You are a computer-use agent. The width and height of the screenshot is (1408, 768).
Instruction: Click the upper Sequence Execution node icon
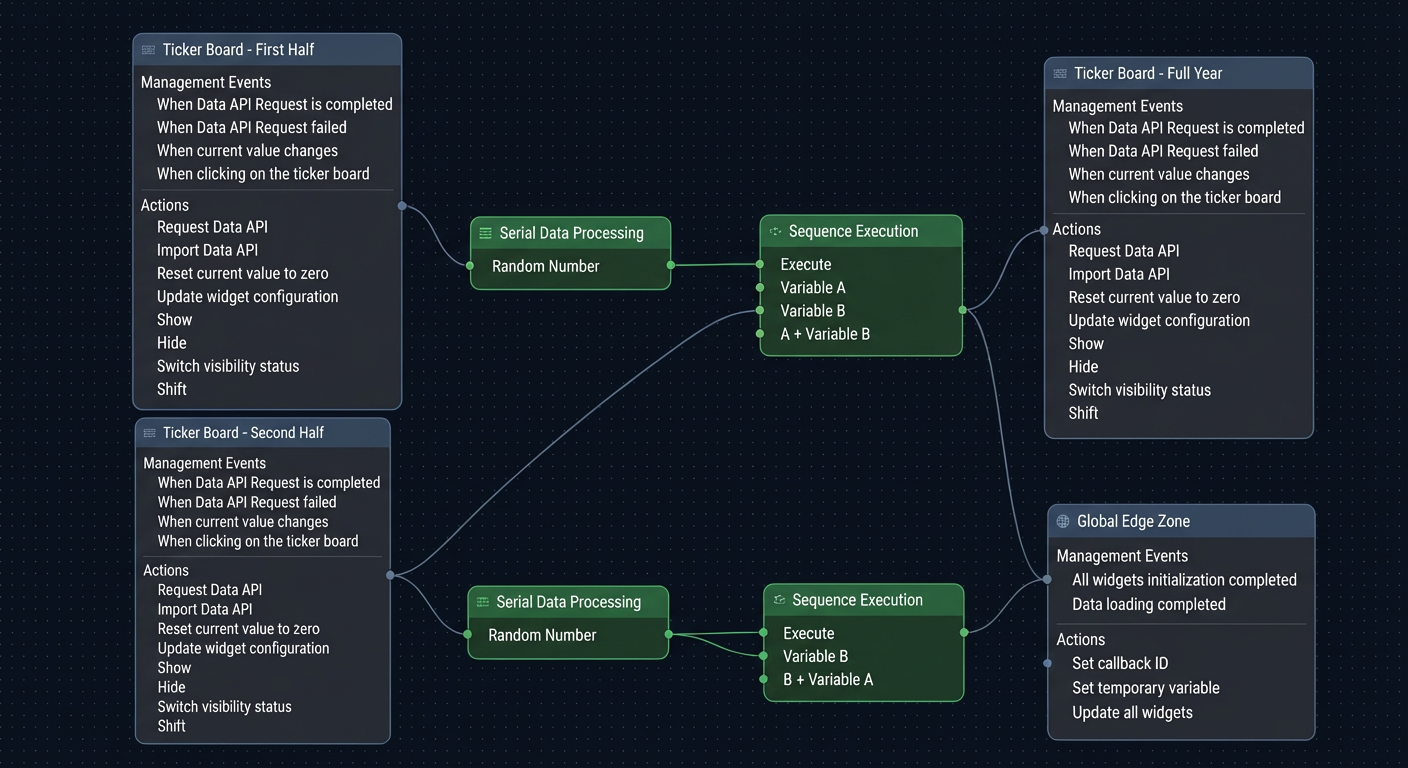click(775, 232)
